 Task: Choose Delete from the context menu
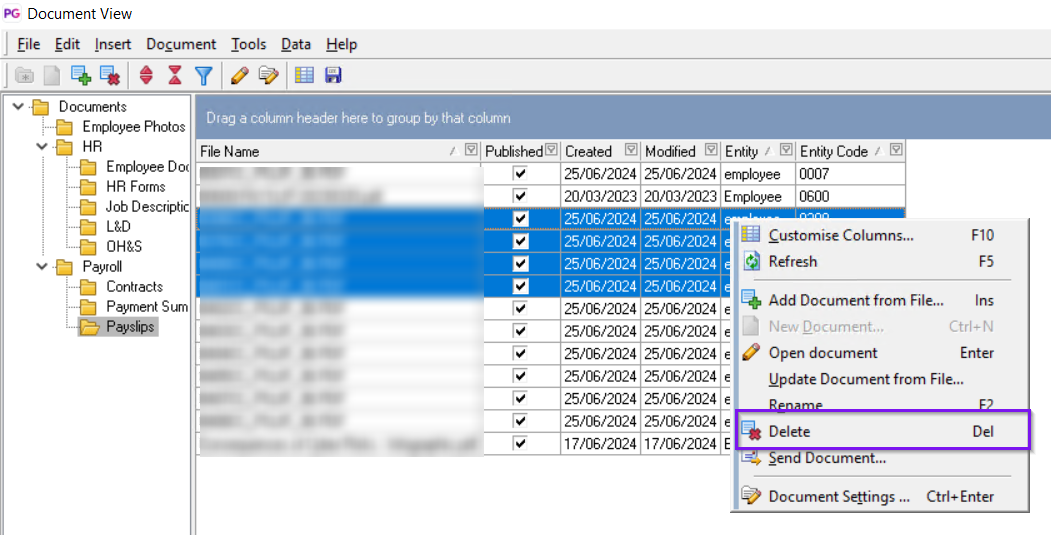pyautogui.click(x=789, y=432)
